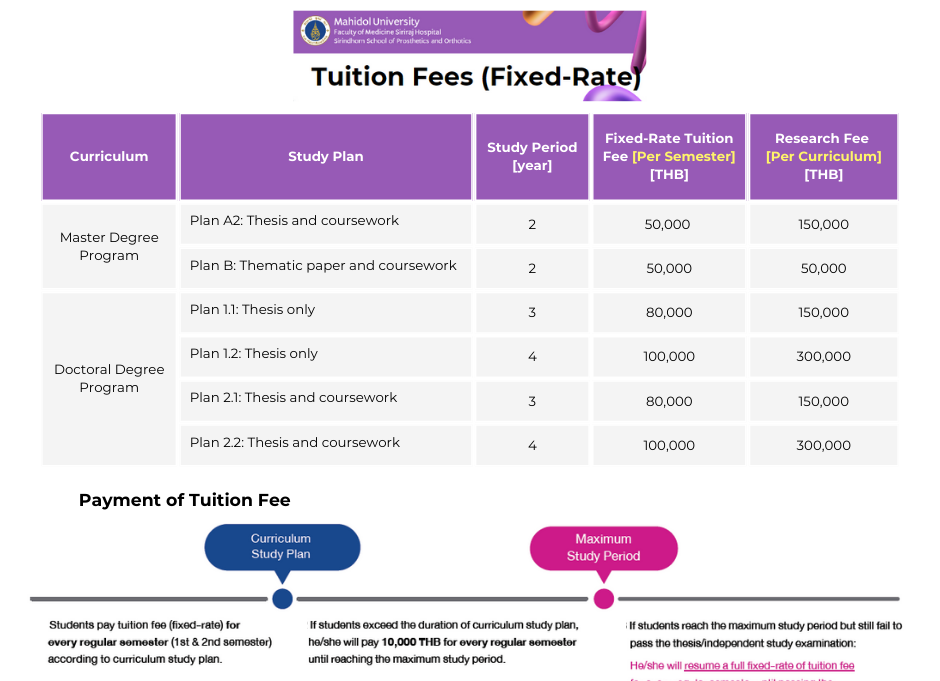
Task: Select the Study Period [year] header cell
Action: click(532, 157)
